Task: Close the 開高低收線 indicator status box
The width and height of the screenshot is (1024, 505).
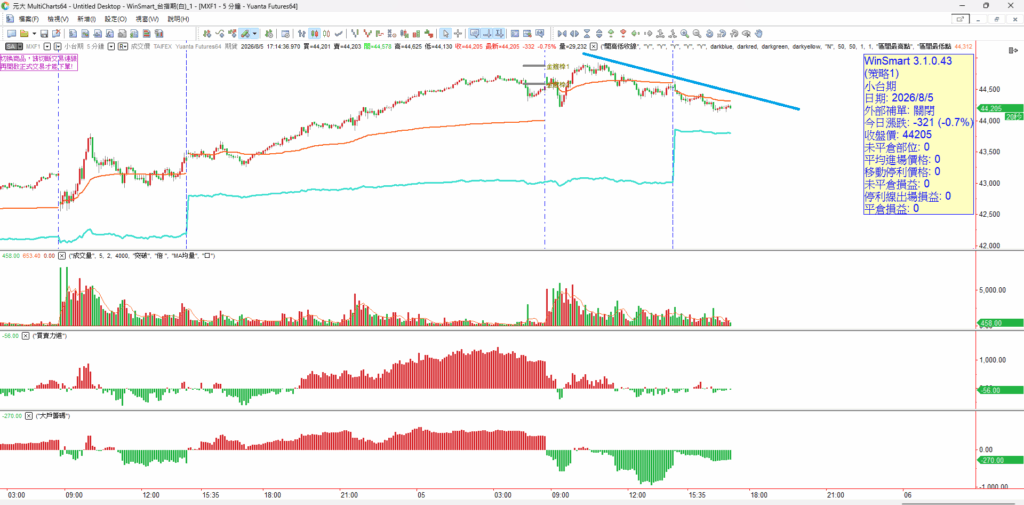Action: [x=594, y=46]
